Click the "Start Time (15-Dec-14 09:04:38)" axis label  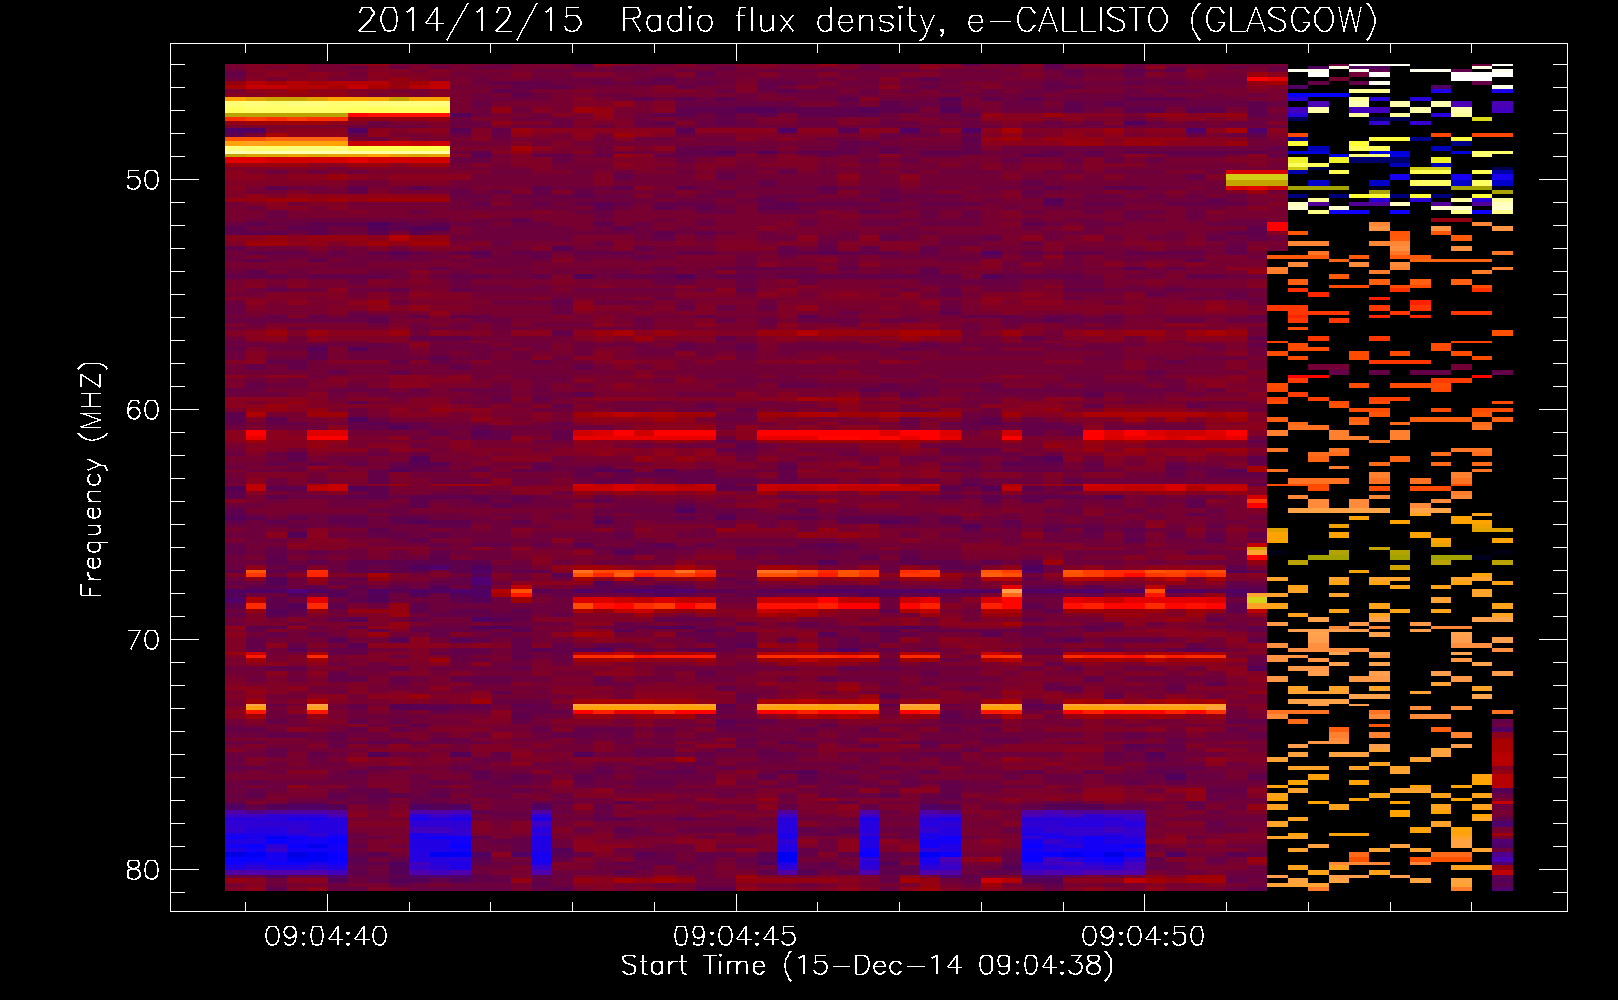tap(867, 966)
